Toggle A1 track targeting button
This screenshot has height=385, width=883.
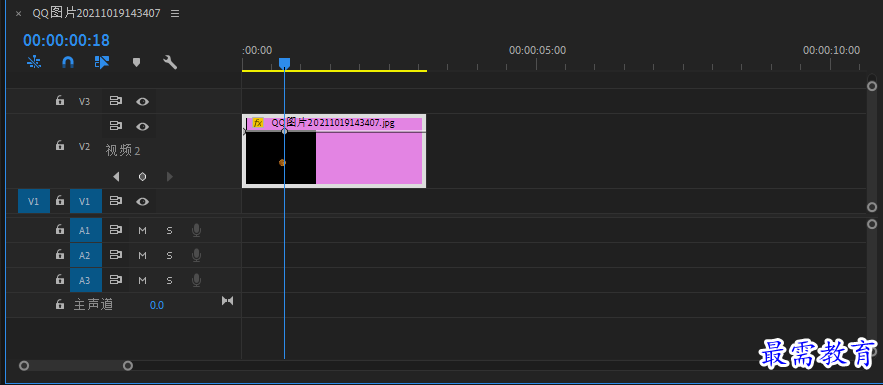click(x=86, y=230)
